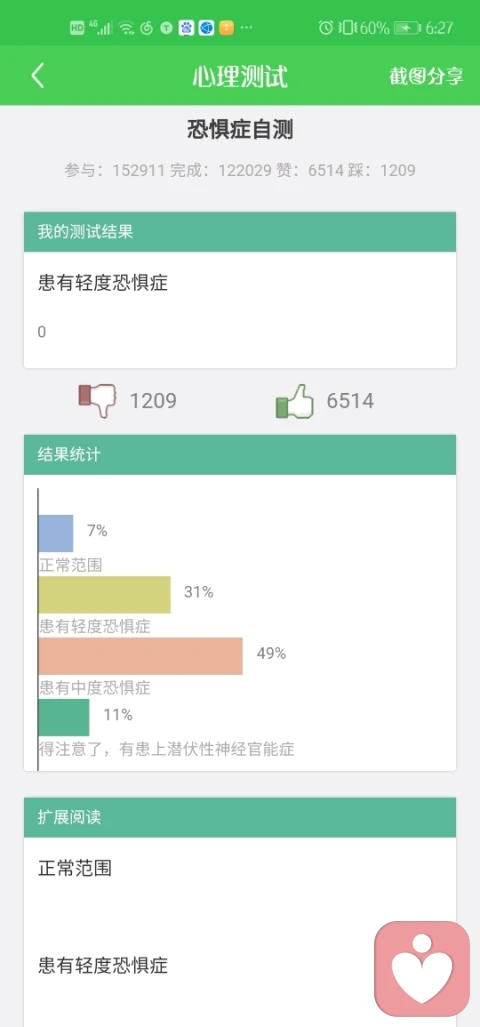Select the green 11% bar
480x1027 pixels.
pos(64,717)
